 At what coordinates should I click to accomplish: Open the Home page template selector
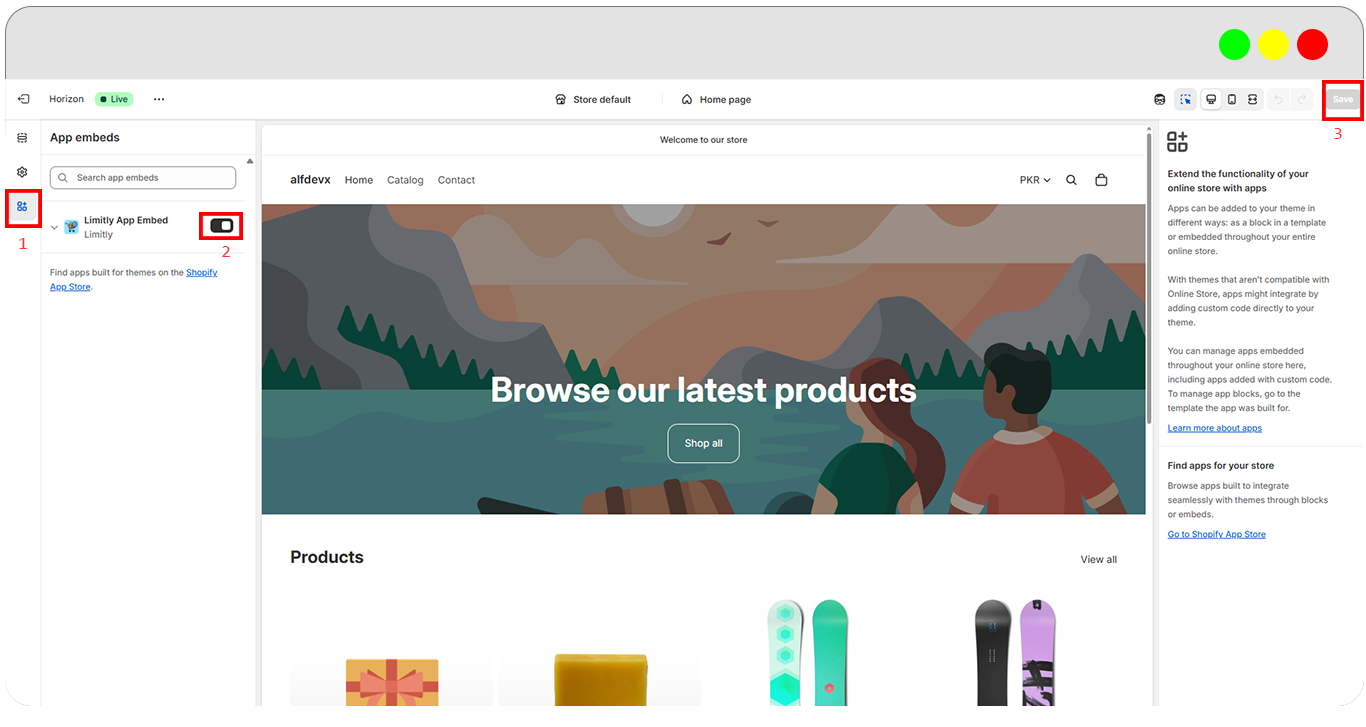716,99
